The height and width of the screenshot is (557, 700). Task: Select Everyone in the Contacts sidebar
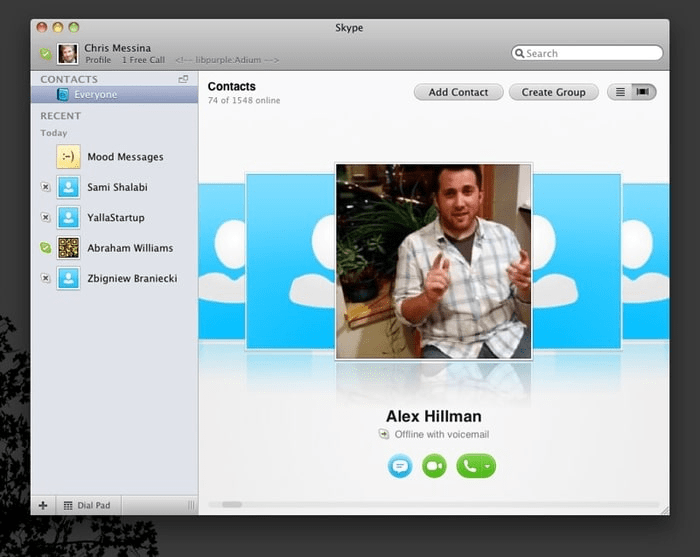click(114, 95)
